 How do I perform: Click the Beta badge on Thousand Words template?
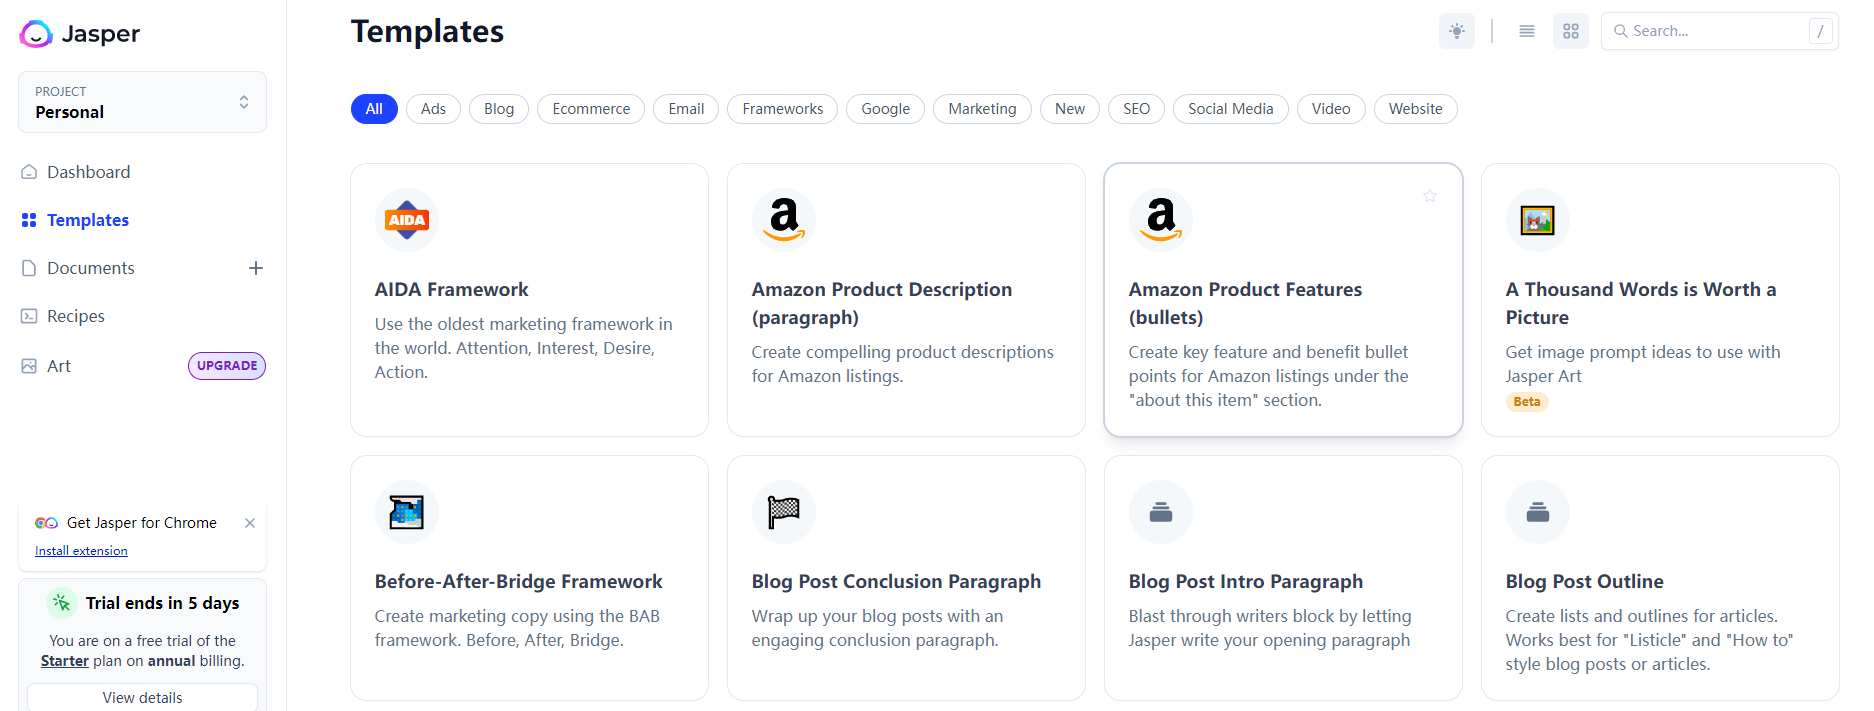pos(1527,401)
